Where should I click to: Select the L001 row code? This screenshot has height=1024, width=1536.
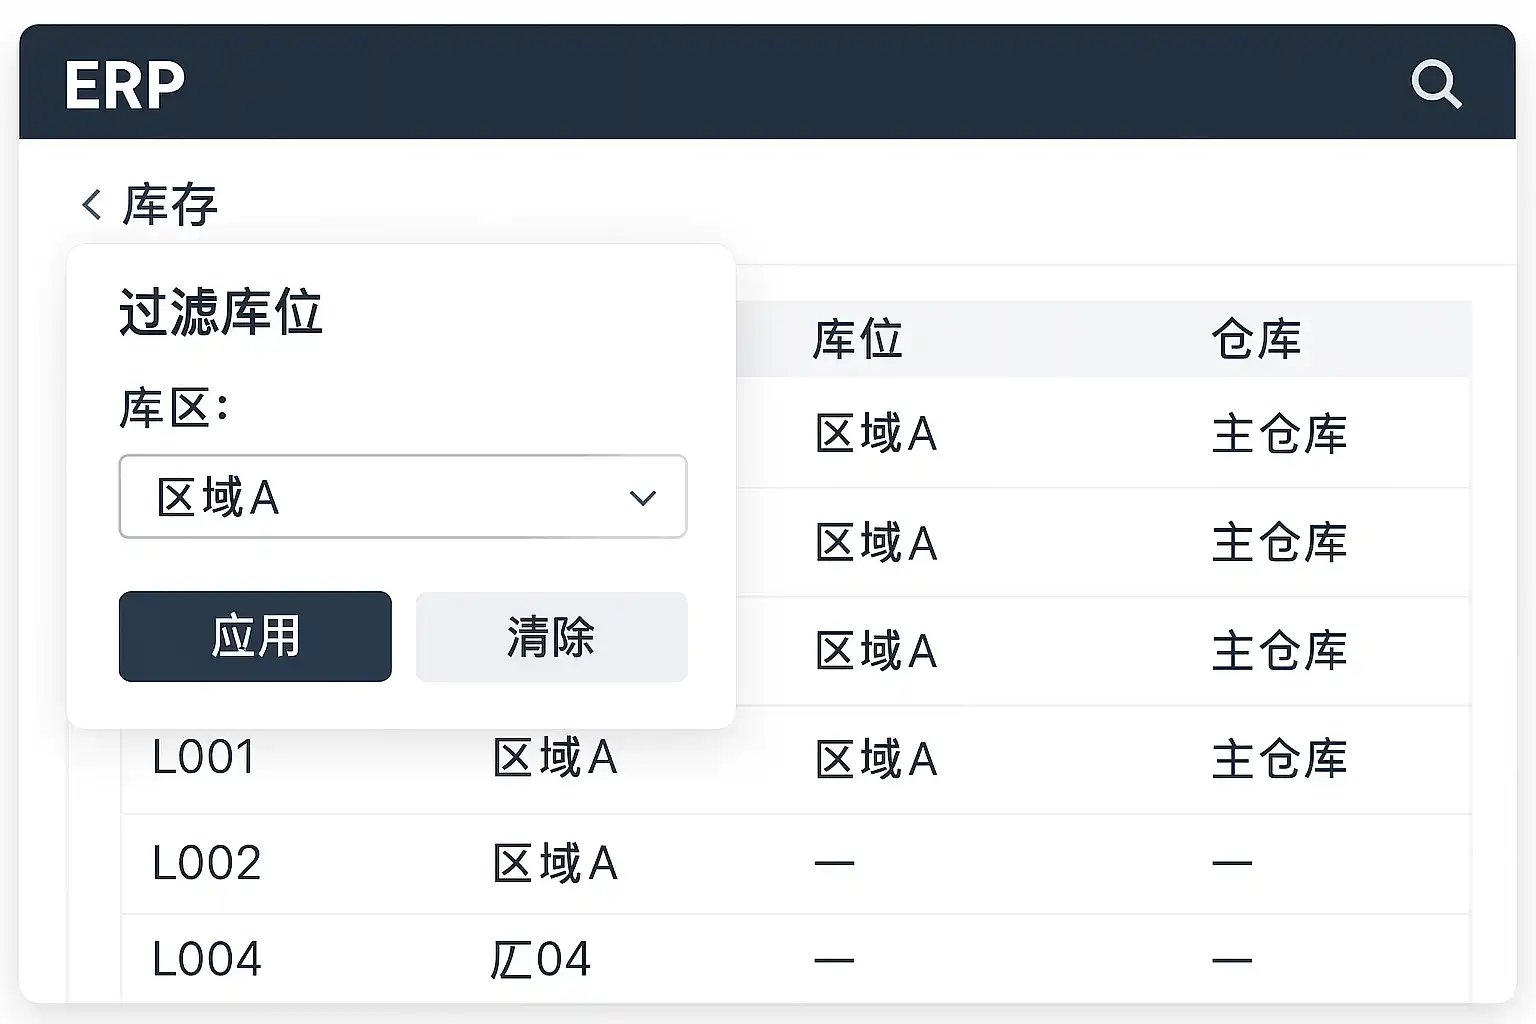tap(204, 758)
